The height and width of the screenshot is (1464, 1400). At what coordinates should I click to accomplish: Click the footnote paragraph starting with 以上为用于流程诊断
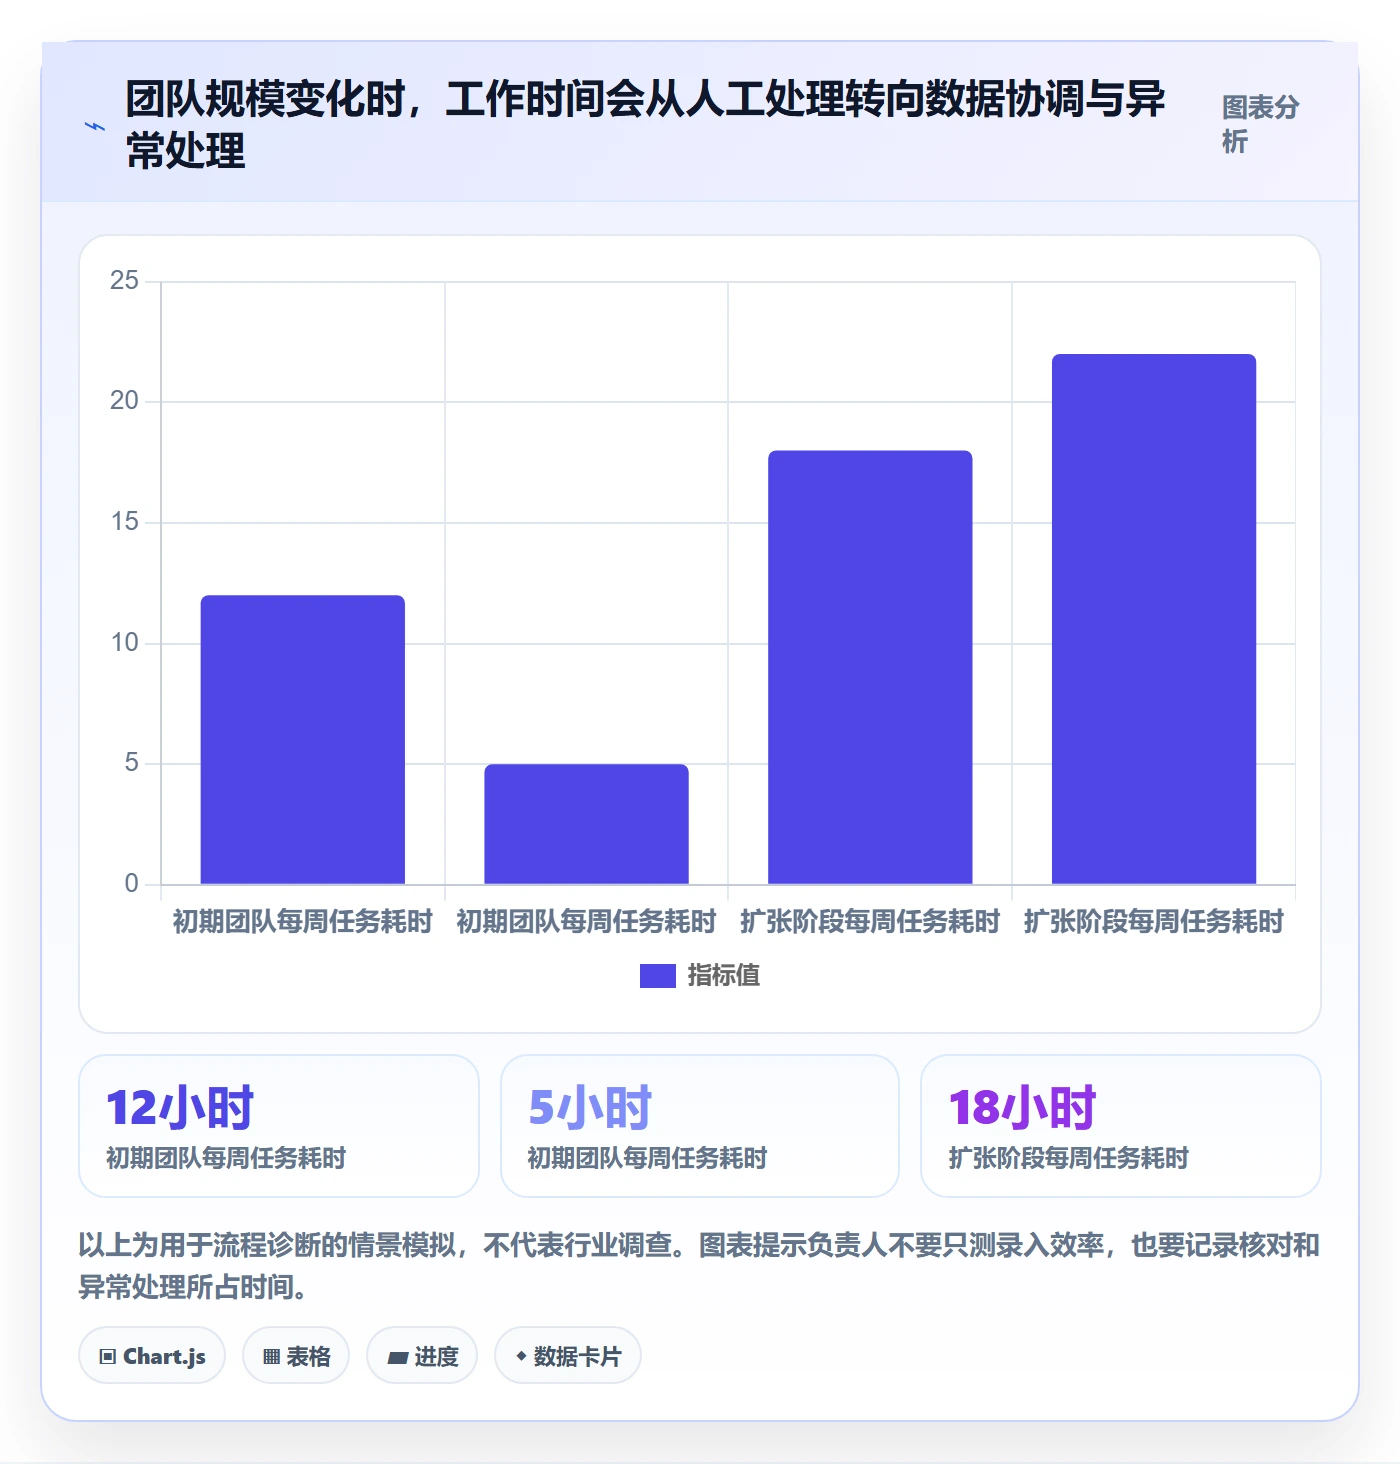pos(699,1265)
